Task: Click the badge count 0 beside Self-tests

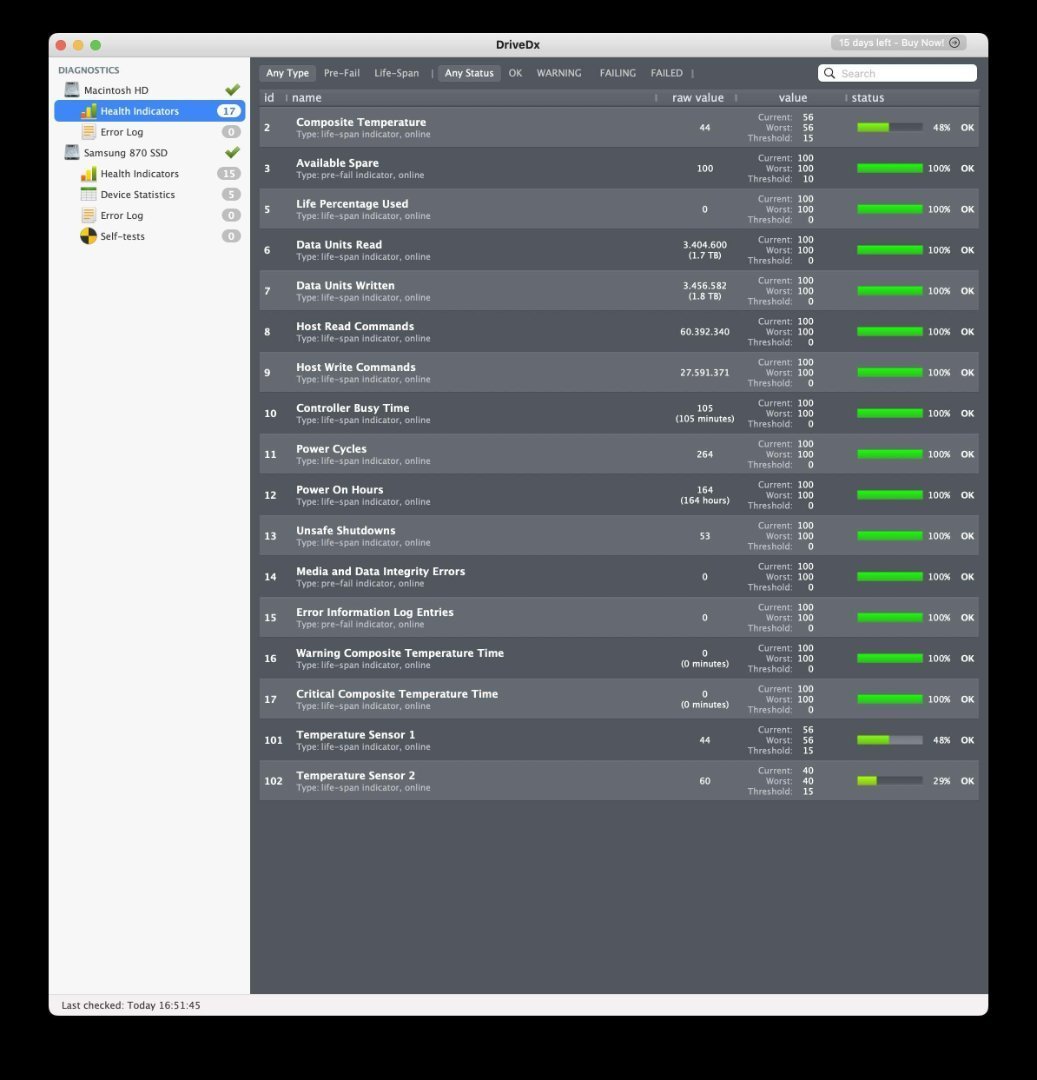Action: (x=231, y=236)
